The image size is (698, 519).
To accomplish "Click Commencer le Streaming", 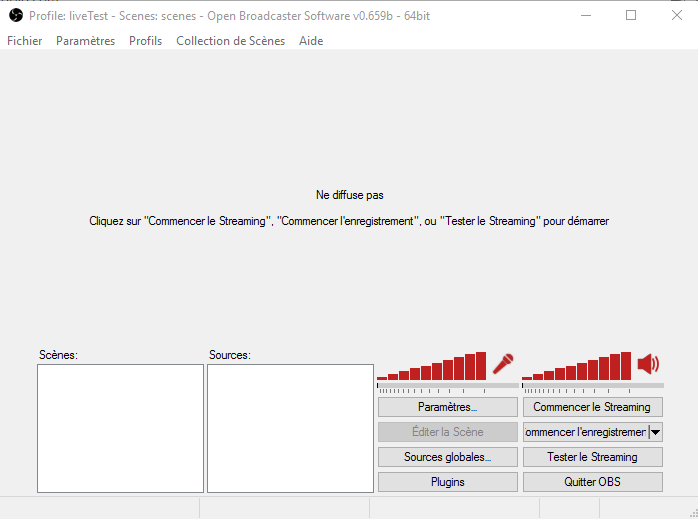I will click(592, 407).
